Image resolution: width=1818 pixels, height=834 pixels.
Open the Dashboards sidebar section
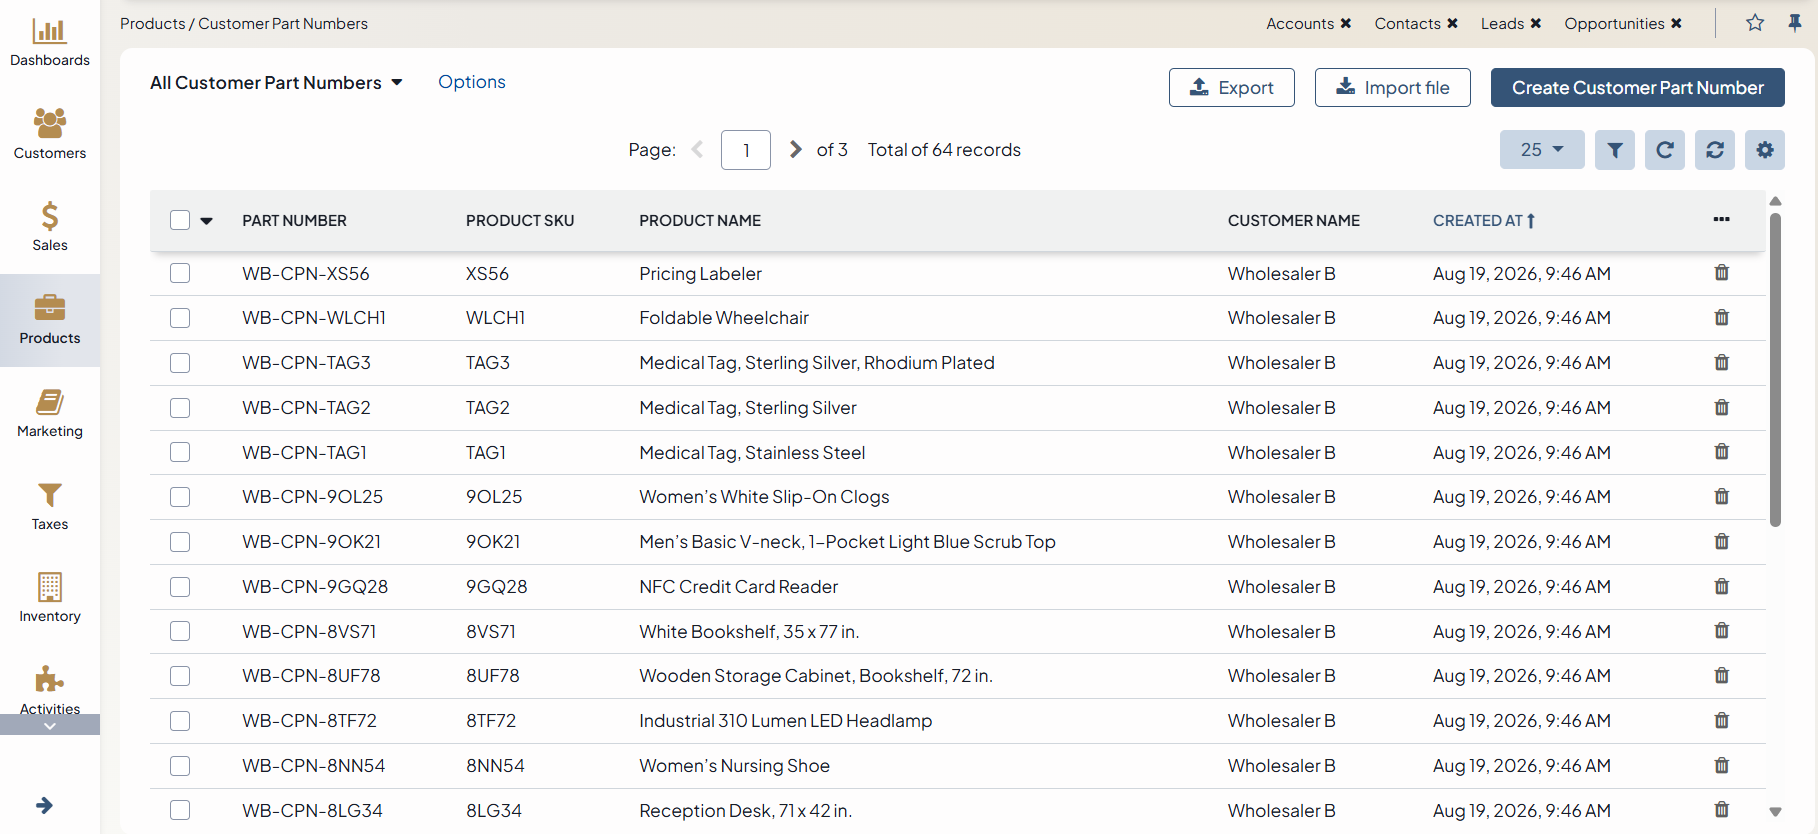click(x=50, y=43)
